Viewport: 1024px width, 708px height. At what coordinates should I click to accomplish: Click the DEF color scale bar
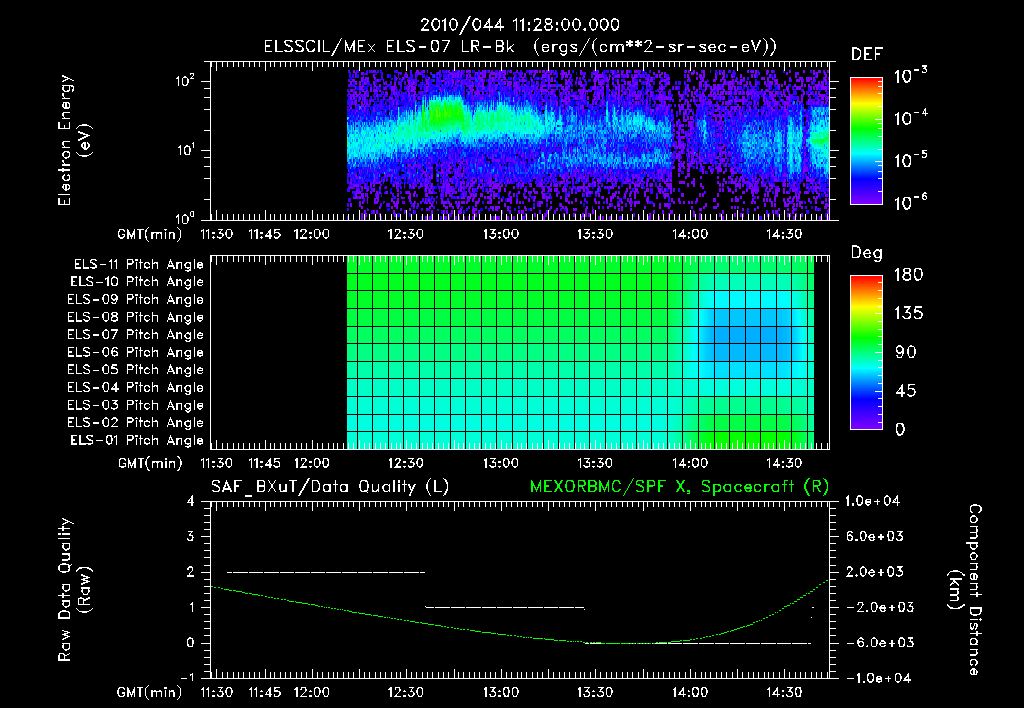(x=866, y=141)
